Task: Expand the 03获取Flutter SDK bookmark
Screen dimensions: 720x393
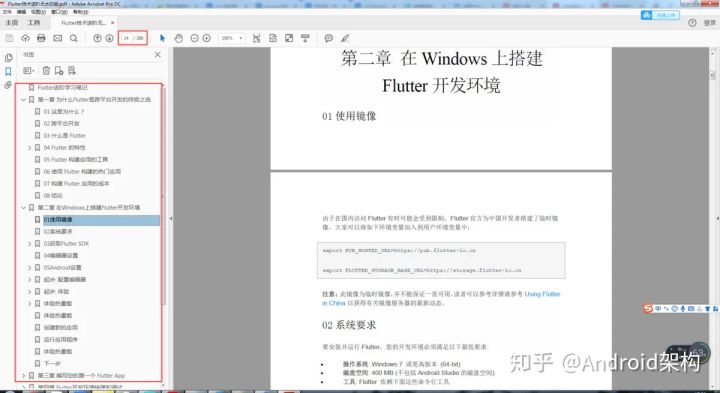Action: (29, 244)
